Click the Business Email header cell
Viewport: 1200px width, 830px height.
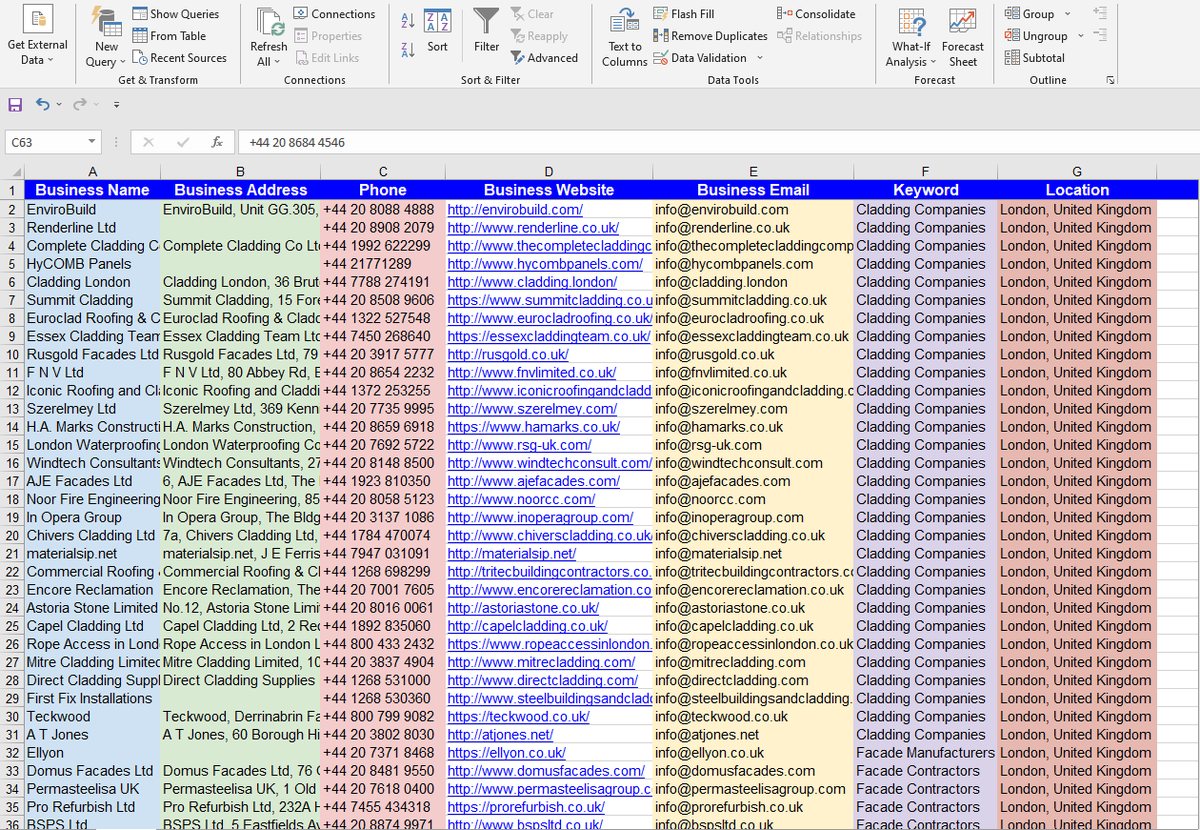pyautogui.click(x=753, y=190)
